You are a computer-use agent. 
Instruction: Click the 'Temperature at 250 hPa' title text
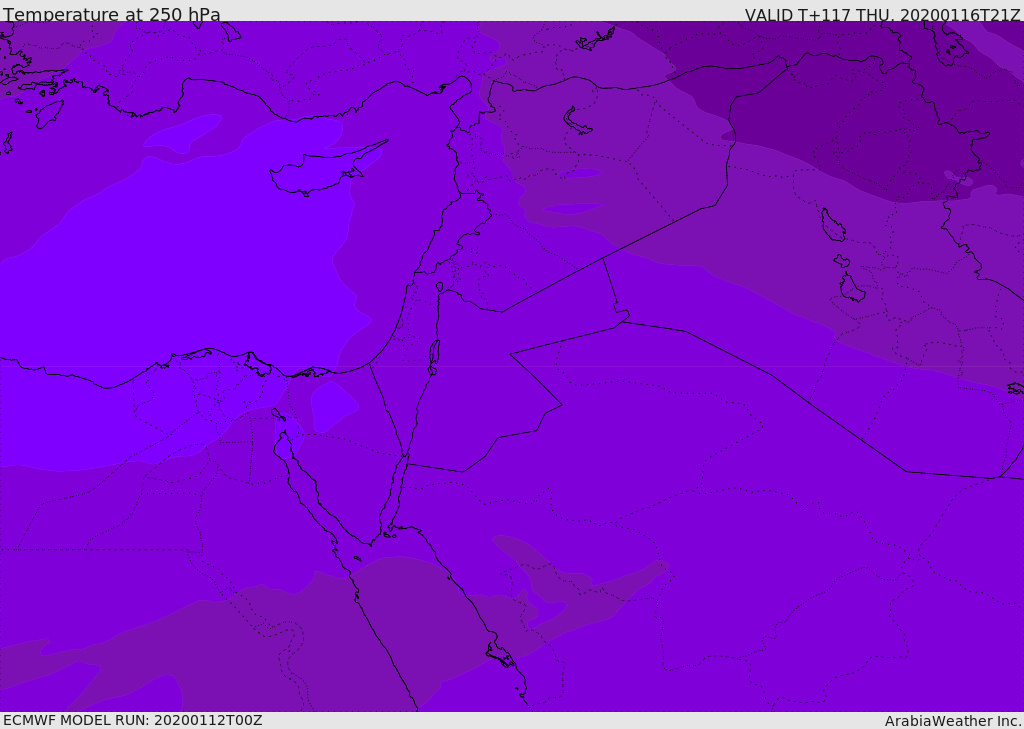[x=112, y=14]
